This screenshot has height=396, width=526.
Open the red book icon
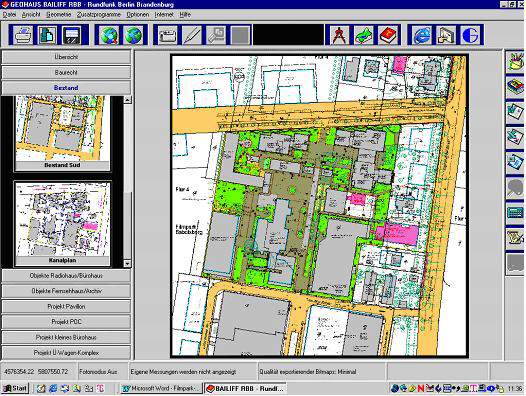click(x=388, y=35)
